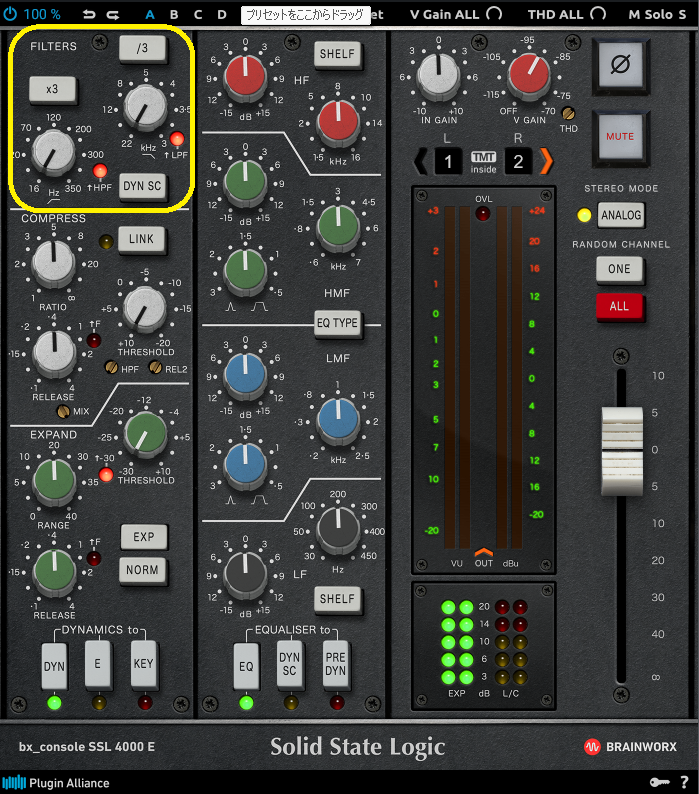Select settings slot C
This screenshot has width=699, height=794.
coord(198,14)
